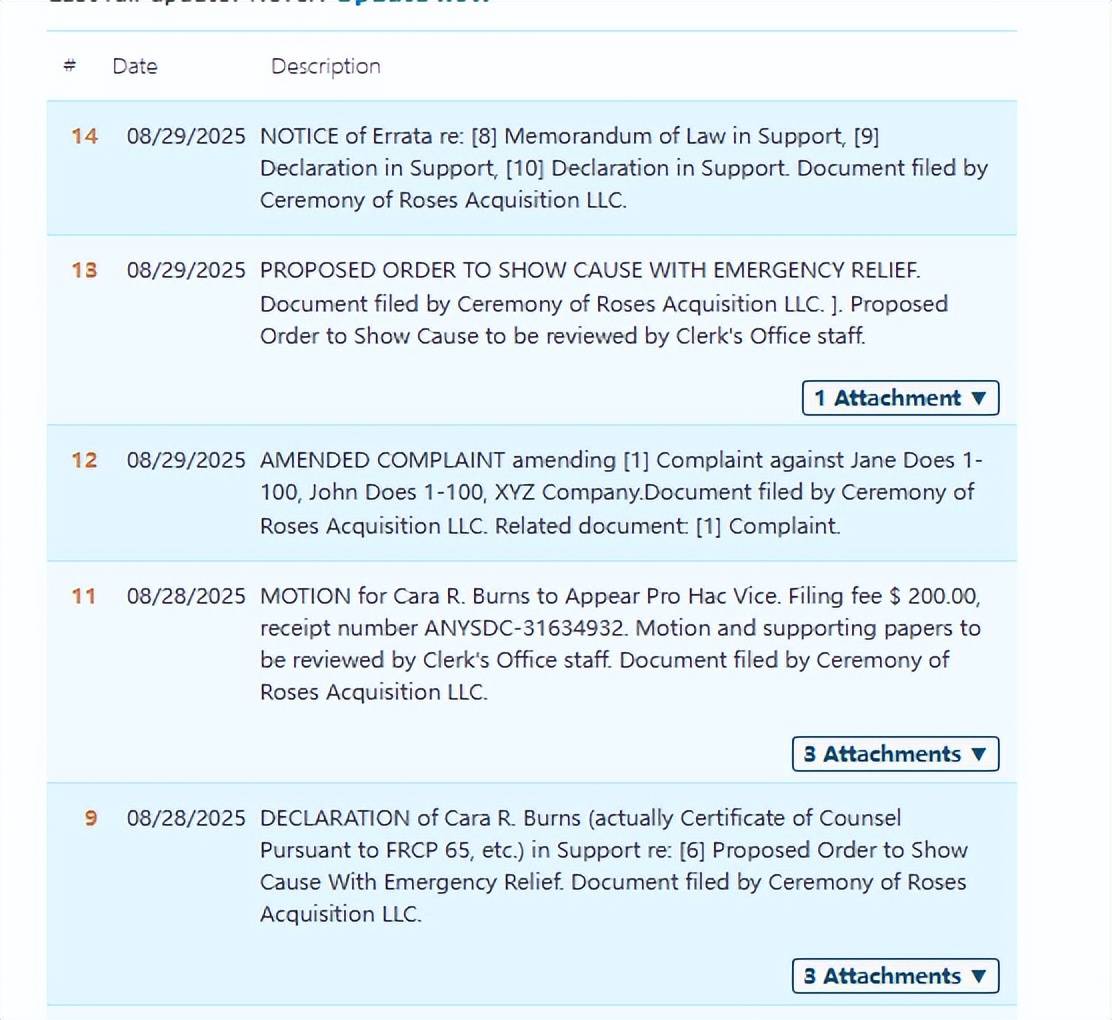1112x1020 pixels.
Task: Open docket entry 12 Amended Complaint
Action: coord(84,460)
